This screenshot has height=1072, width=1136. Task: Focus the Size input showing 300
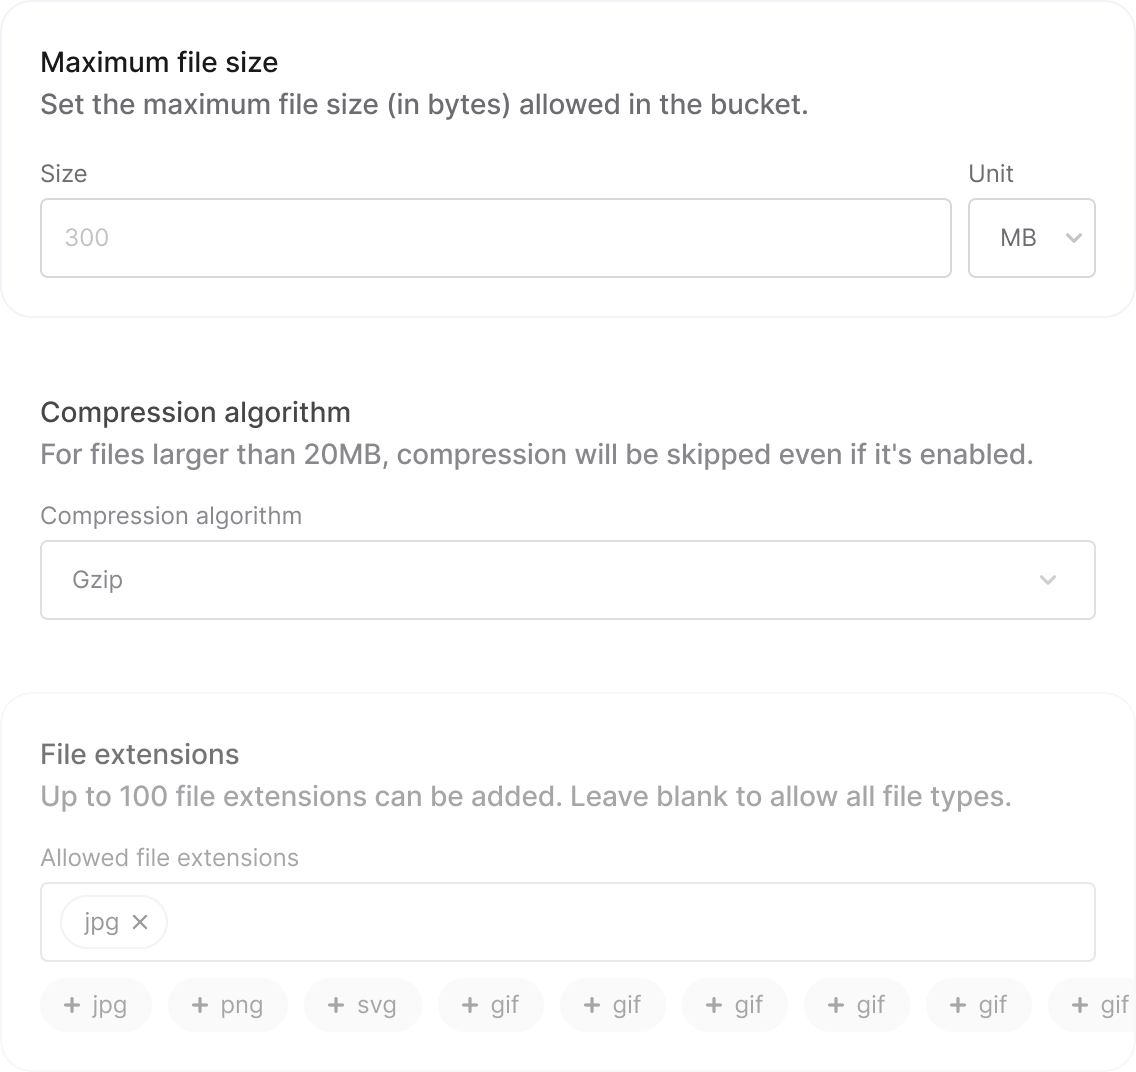tap(496, 238)
